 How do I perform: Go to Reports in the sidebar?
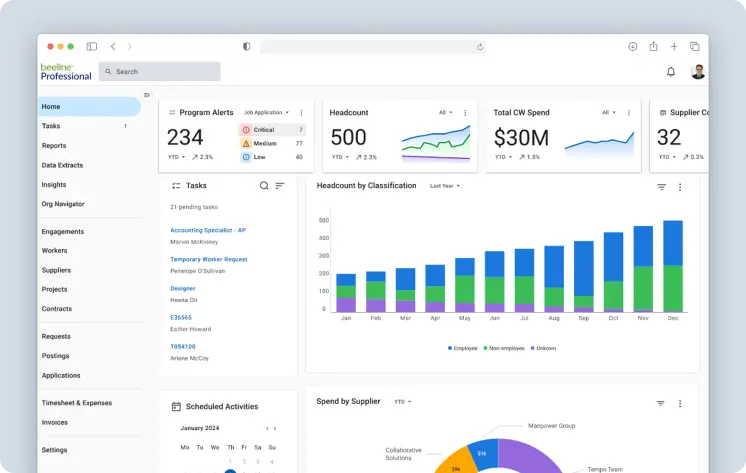click(x=54, y=146)
